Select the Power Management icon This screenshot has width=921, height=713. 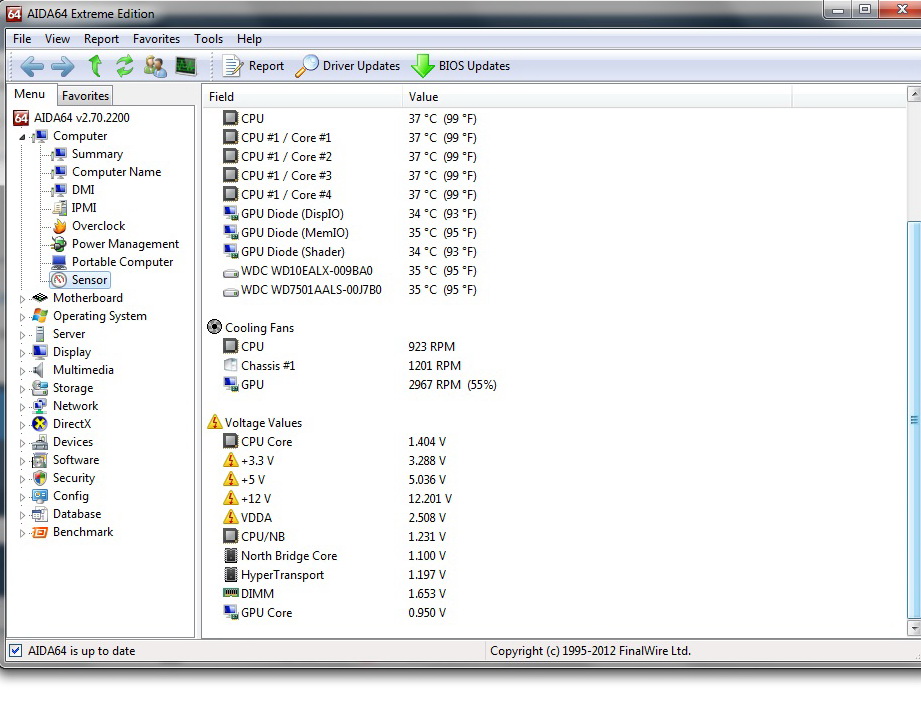pyautogui.click(x=59, y=244)
